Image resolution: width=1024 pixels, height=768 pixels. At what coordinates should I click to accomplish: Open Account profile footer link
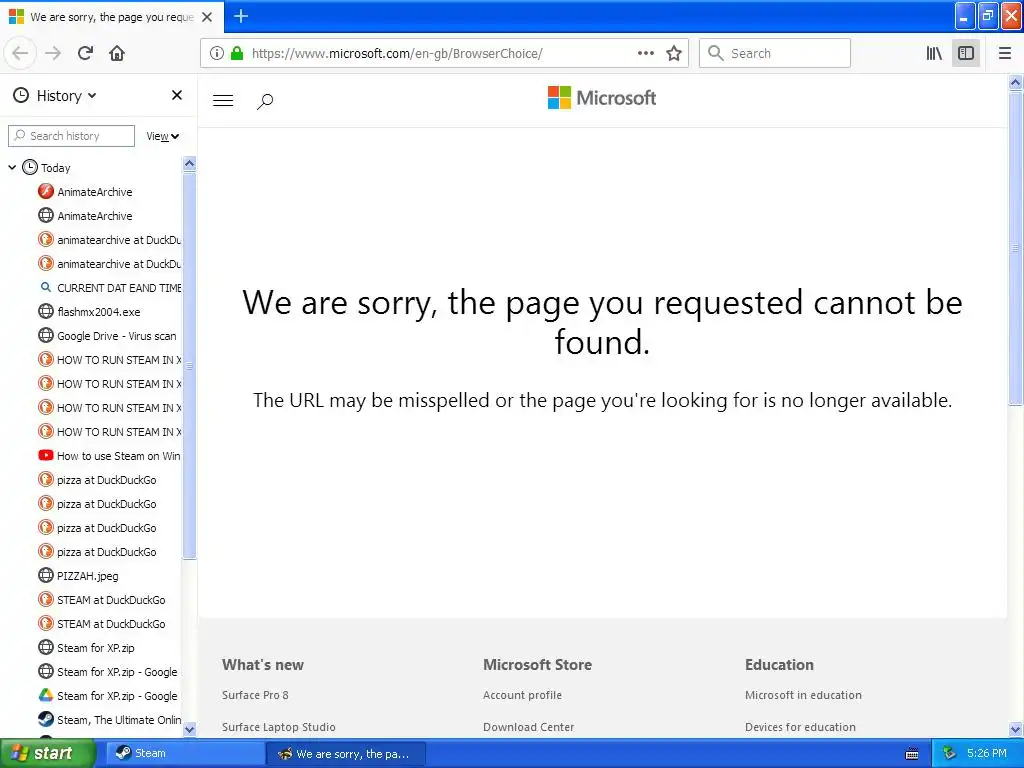point(522,695)
